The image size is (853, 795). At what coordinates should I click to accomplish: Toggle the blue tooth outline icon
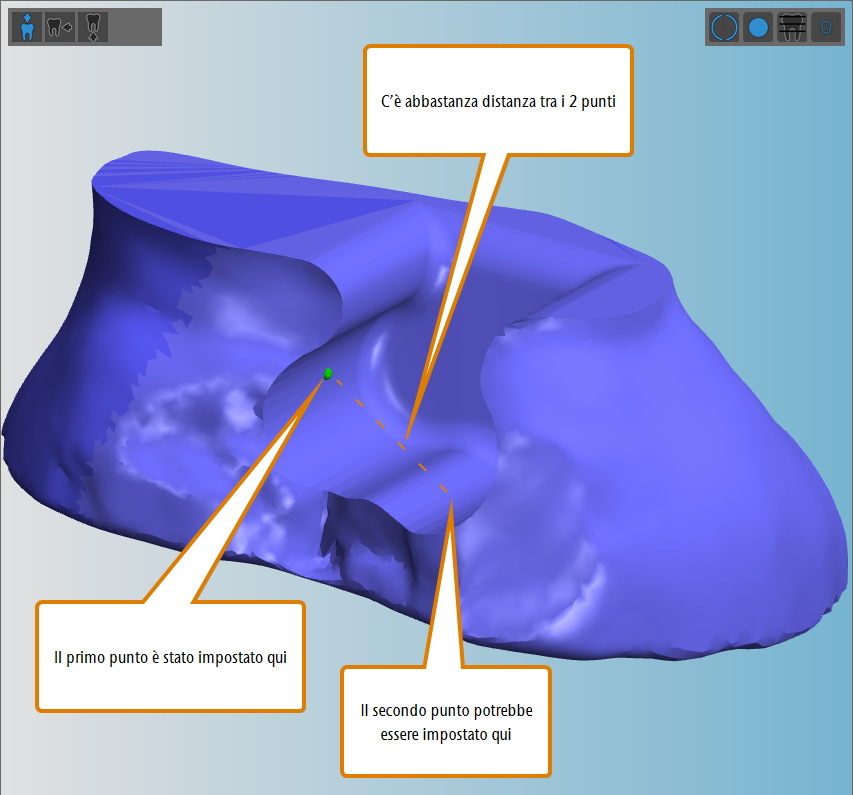click(826, 27)
